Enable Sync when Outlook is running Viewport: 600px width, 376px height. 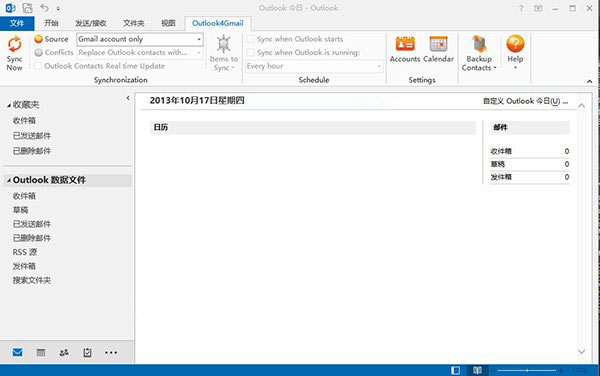pos(251,52)
